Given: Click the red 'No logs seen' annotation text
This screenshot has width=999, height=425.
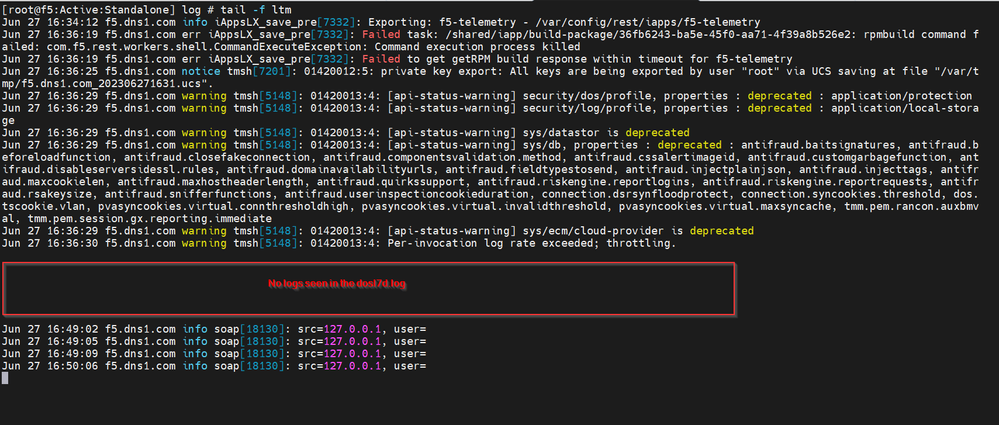Looking at the screenshot, I should tap(336, 285).
